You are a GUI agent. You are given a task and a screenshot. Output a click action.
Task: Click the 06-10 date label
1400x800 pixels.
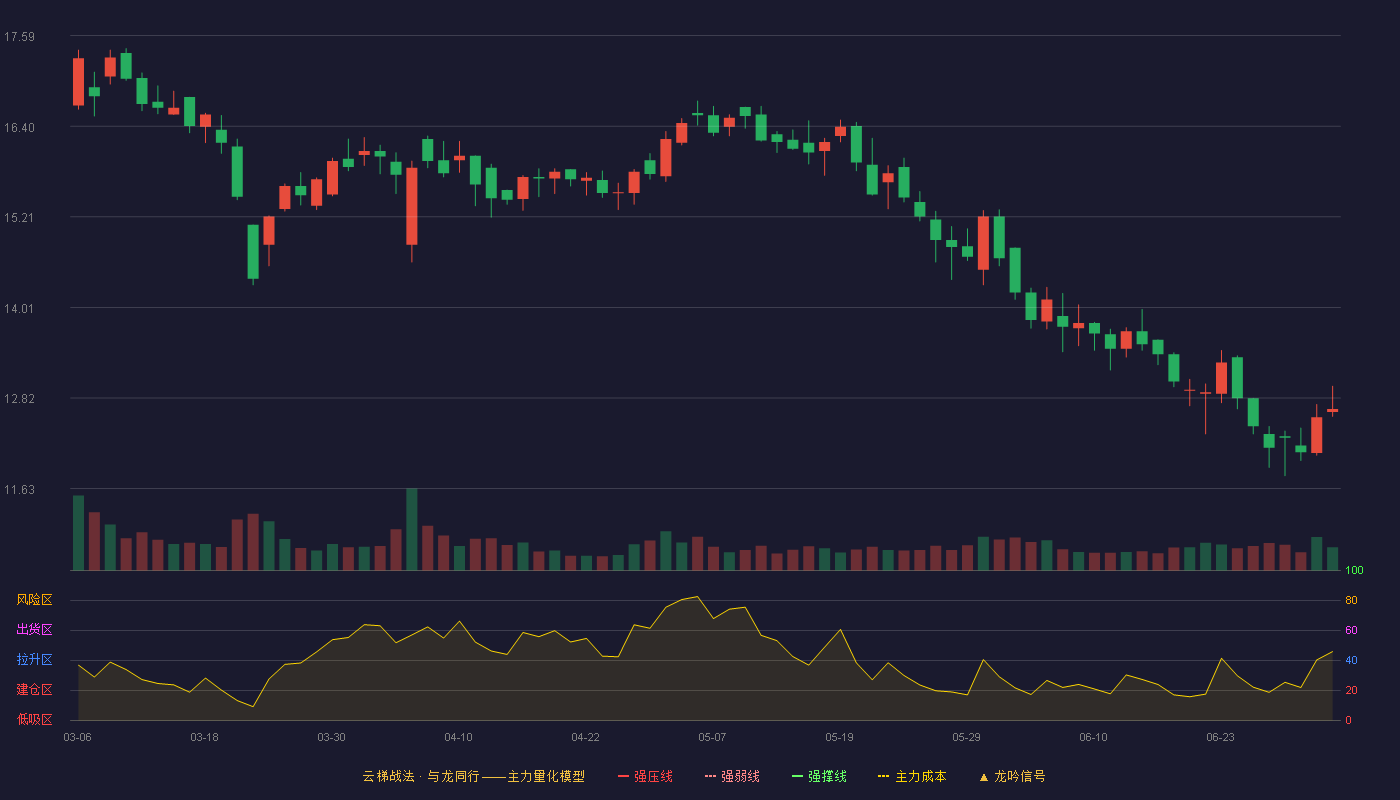click(x=1093, y=737)
